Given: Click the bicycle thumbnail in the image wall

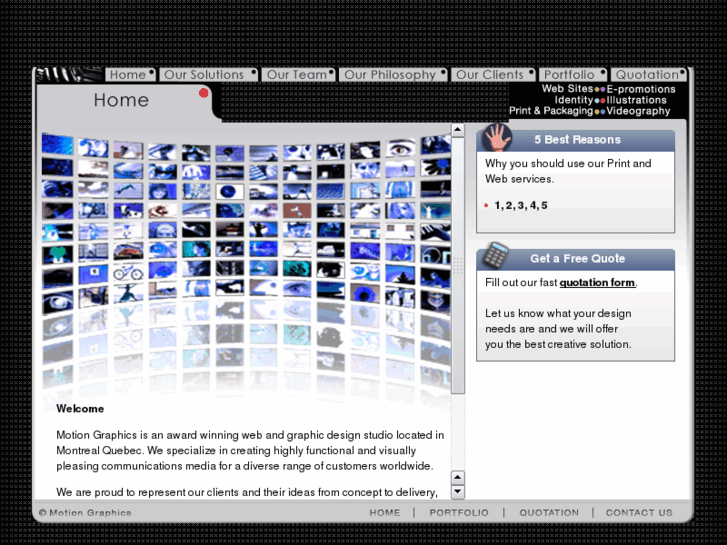Looking at the screenshot, I should (x=128, y=273).
